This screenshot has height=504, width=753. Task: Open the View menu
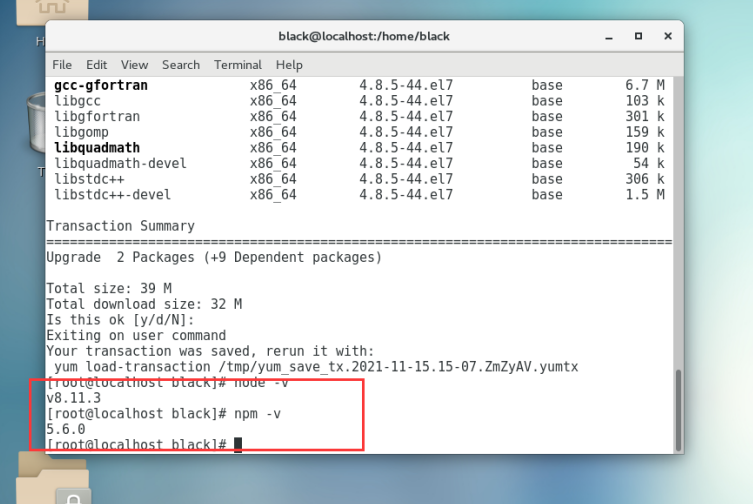[134, 65]
